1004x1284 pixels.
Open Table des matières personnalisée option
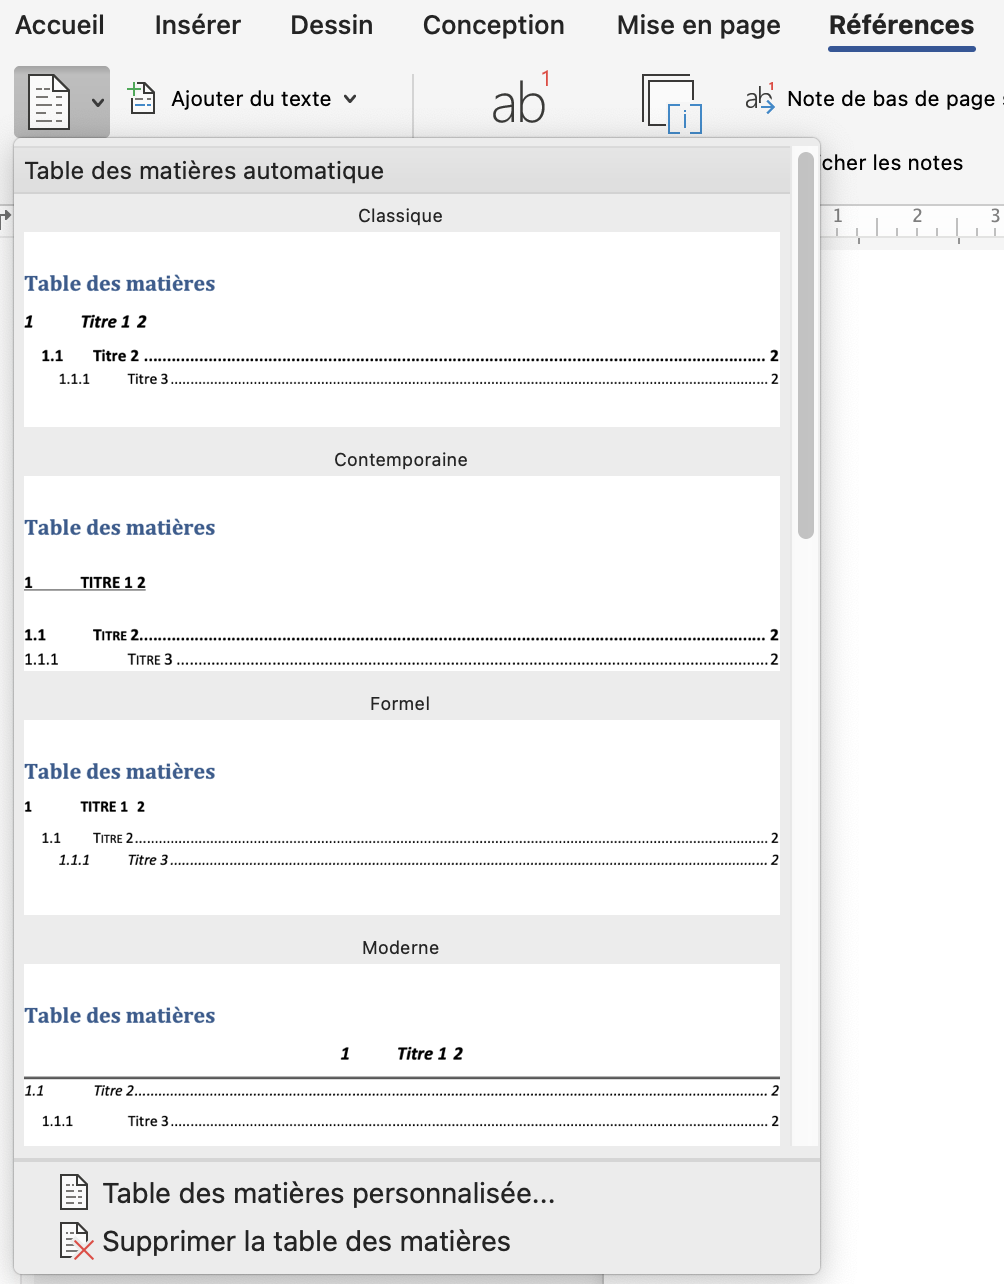point(328,1193)
